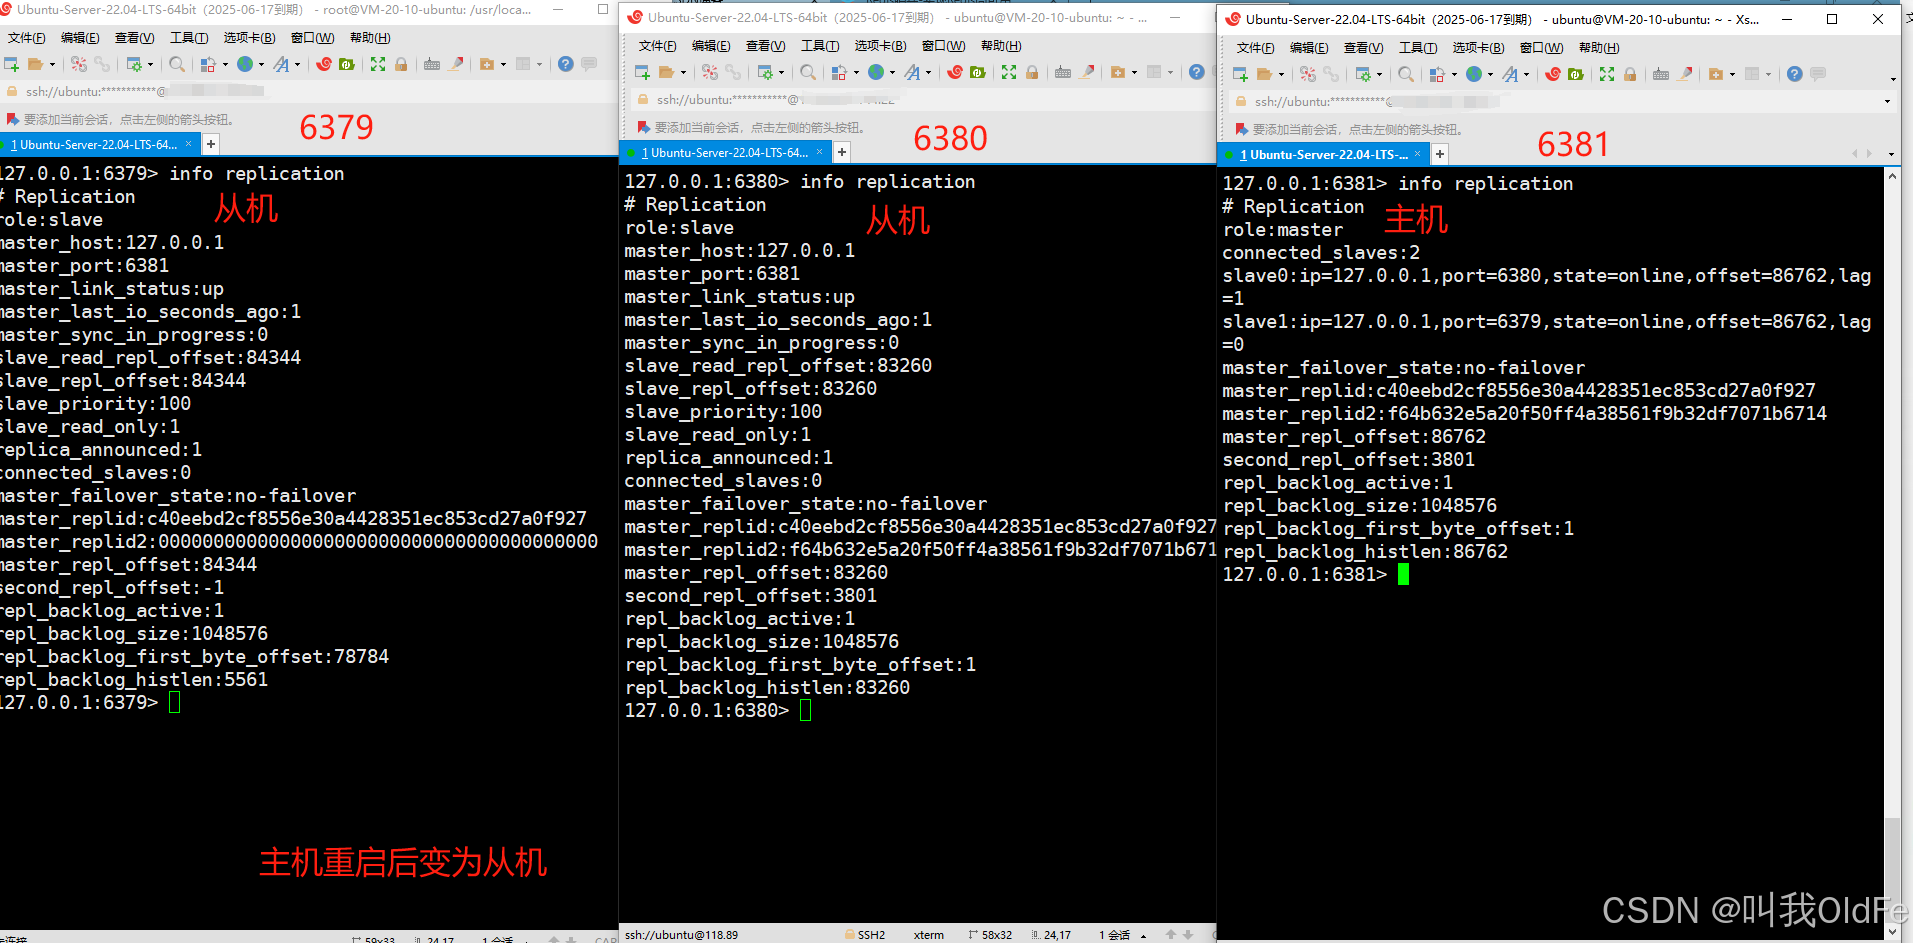Click keyboard icon in 6380 window toolbar
This screenshot has height=943, width=1913.
(1063, 72)
